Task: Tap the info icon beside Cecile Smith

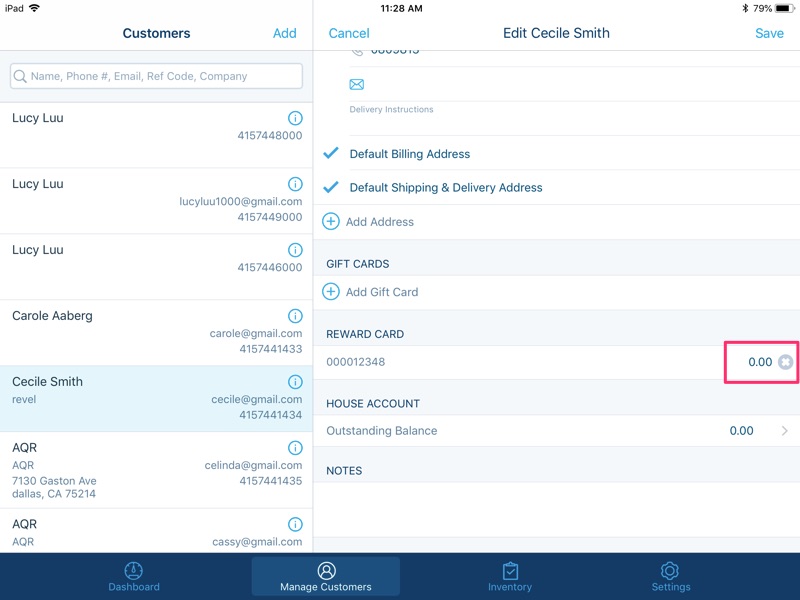Action: point(294,381)
